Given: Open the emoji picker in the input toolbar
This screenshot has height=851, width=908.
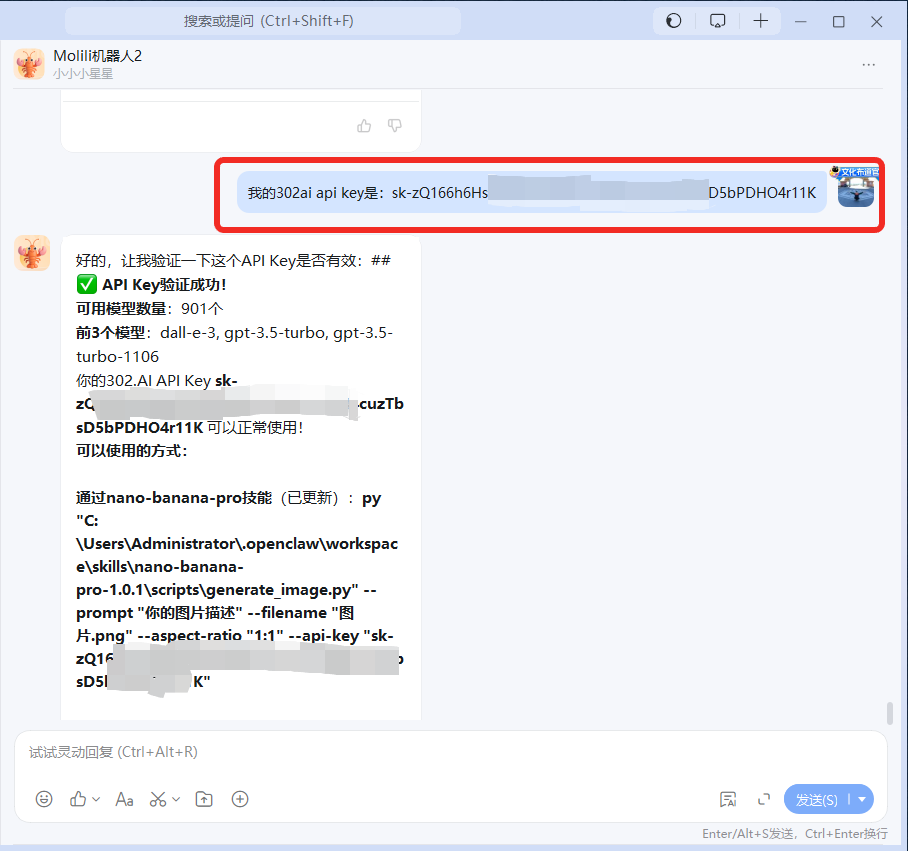Looking at the screenshot, I should [44, 799].
